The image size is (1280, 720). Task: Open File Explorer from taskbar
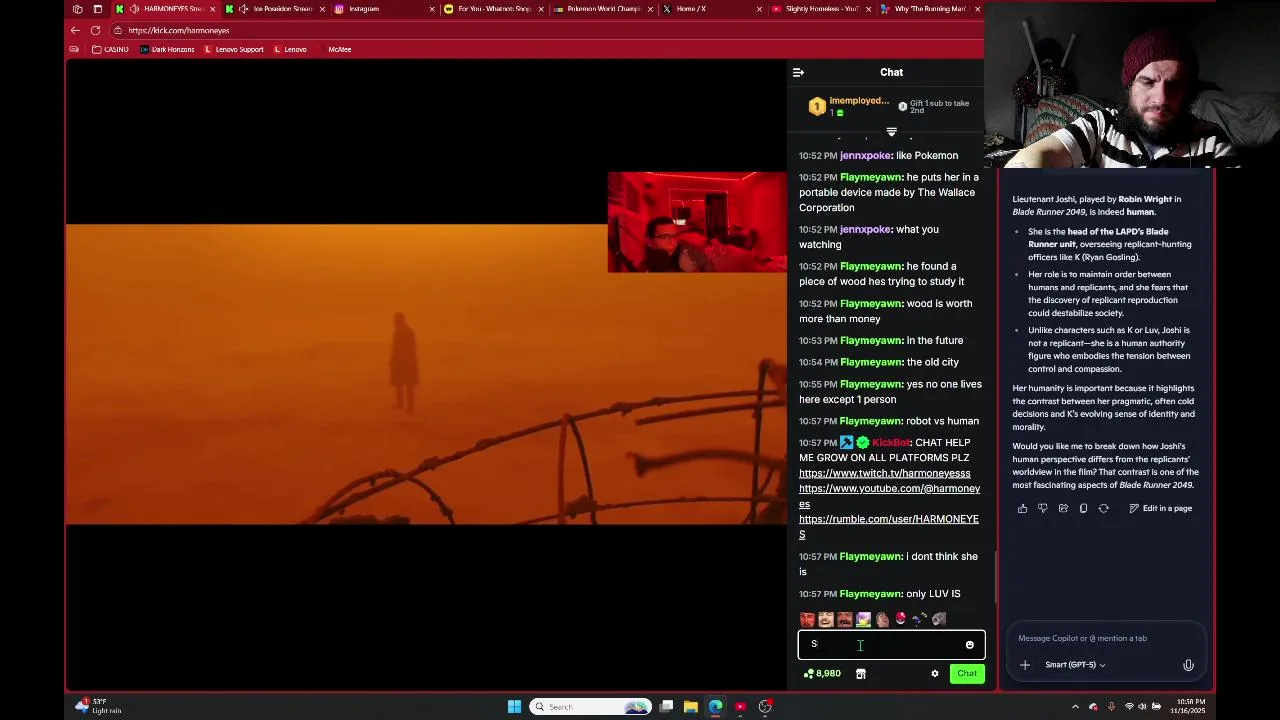[x=691, y=707]
